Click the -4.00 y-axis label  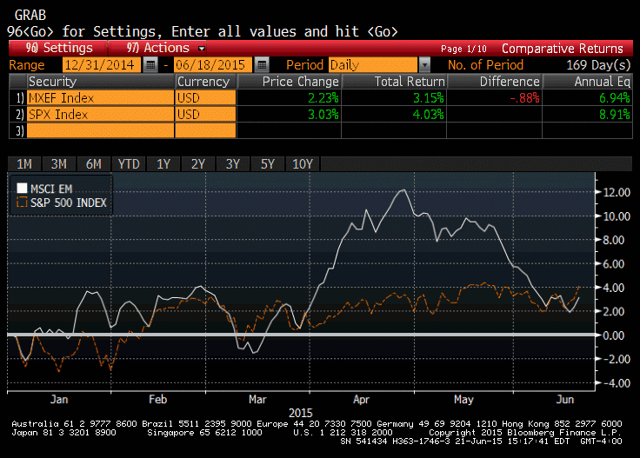pyautogui.click(x=617, y=383)
